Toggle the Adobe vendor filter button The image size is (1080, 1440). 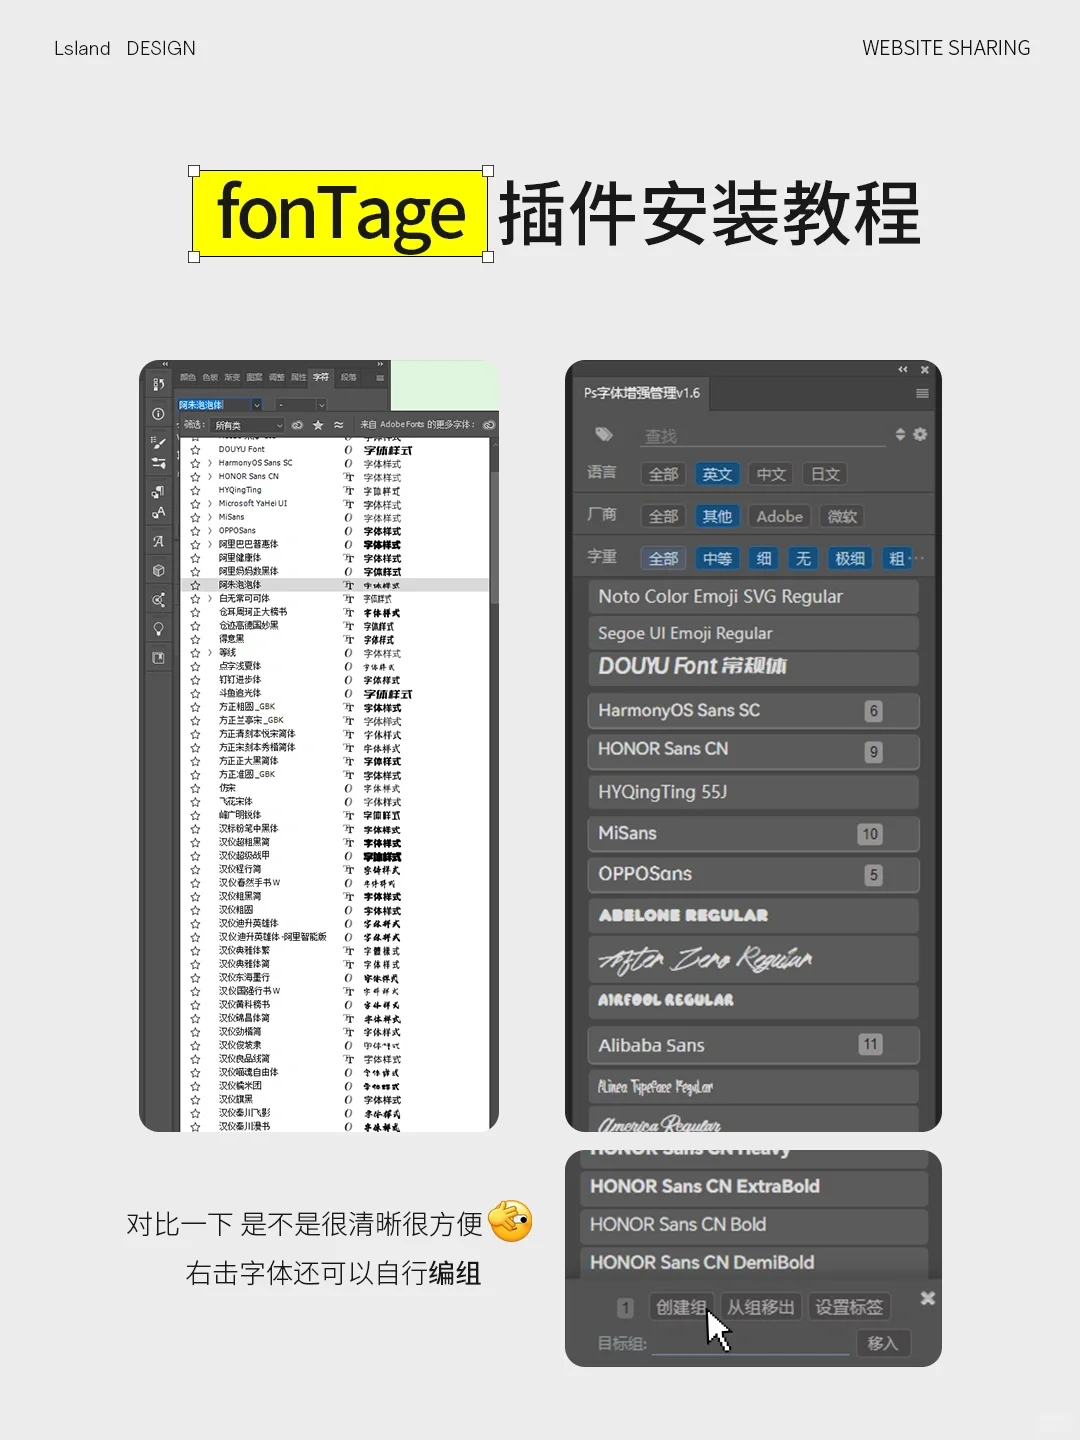click(x=779, y=516)
